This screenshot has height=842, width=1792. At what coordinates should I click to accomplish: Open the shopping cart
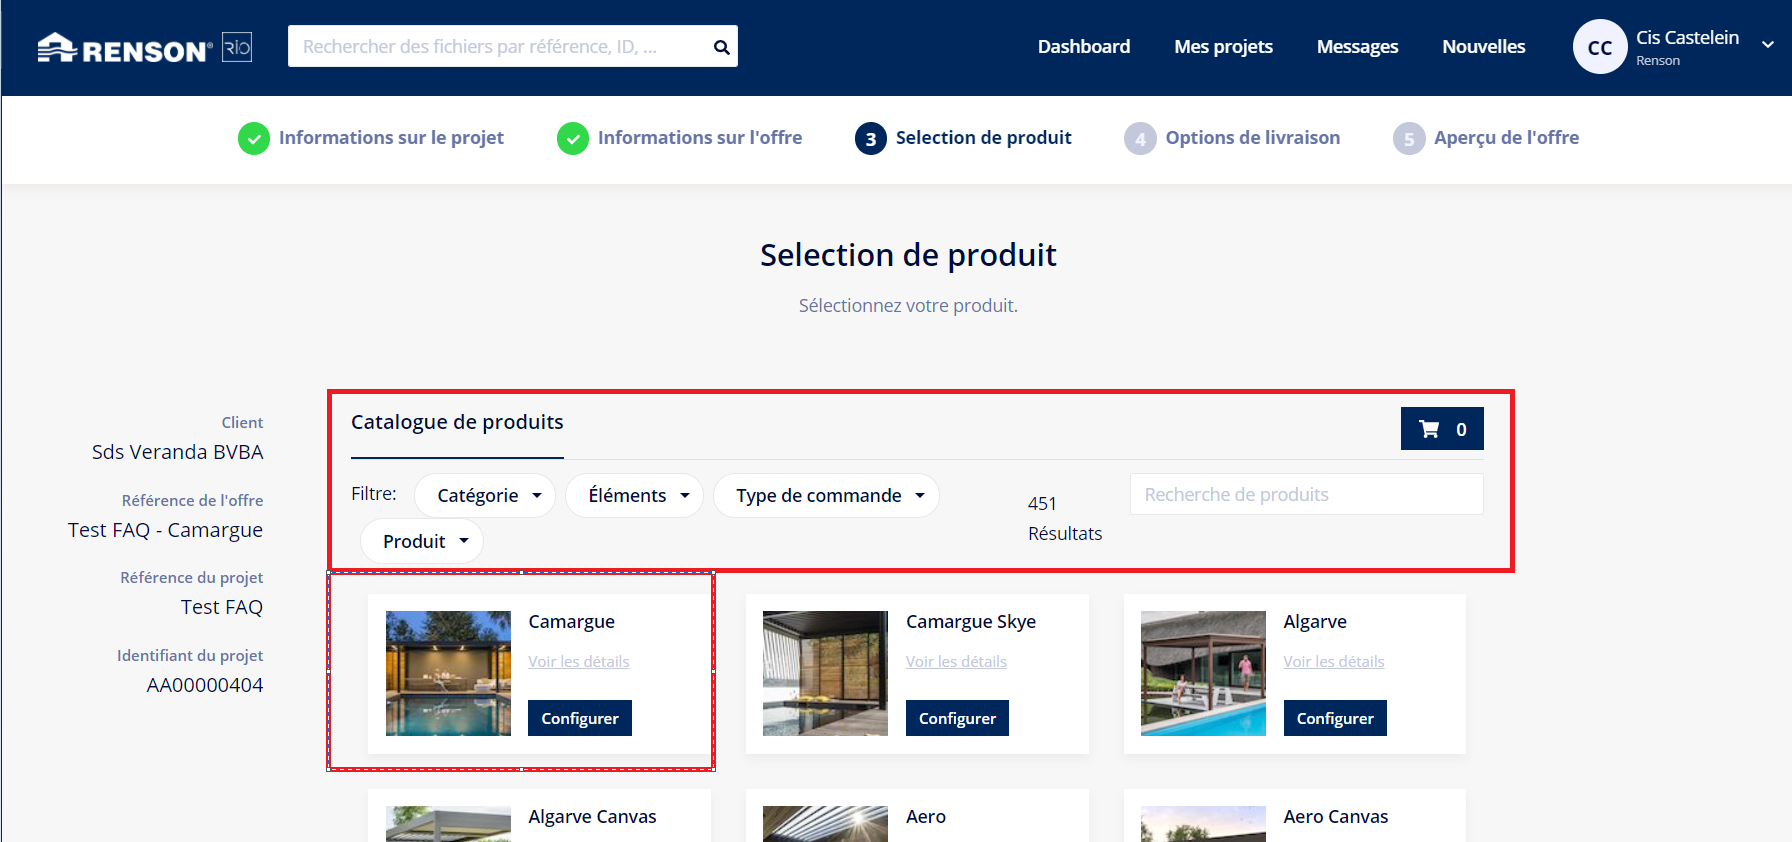(1441, 429)
